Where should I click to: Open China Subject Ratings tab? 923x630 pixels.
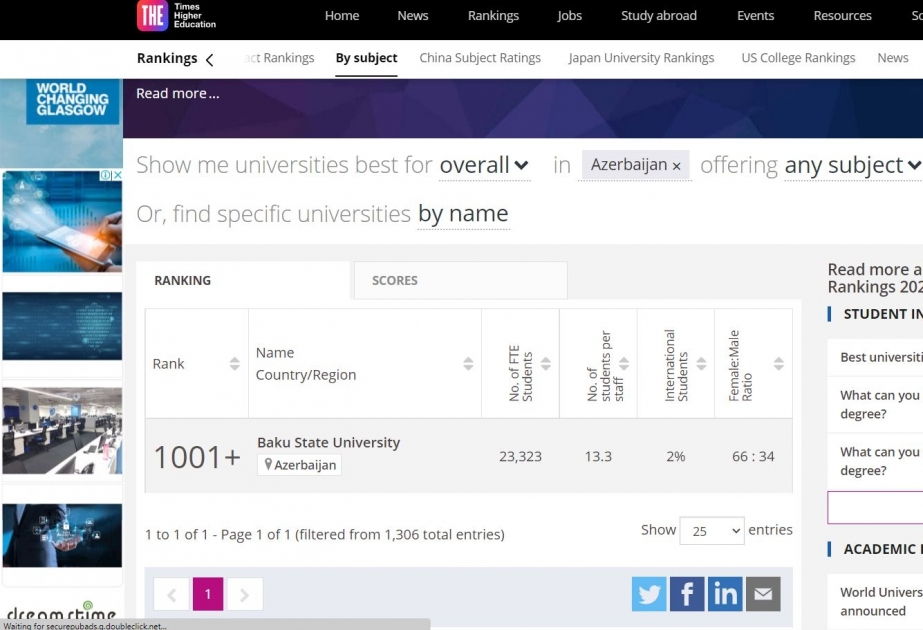click(x=480, y=58)
